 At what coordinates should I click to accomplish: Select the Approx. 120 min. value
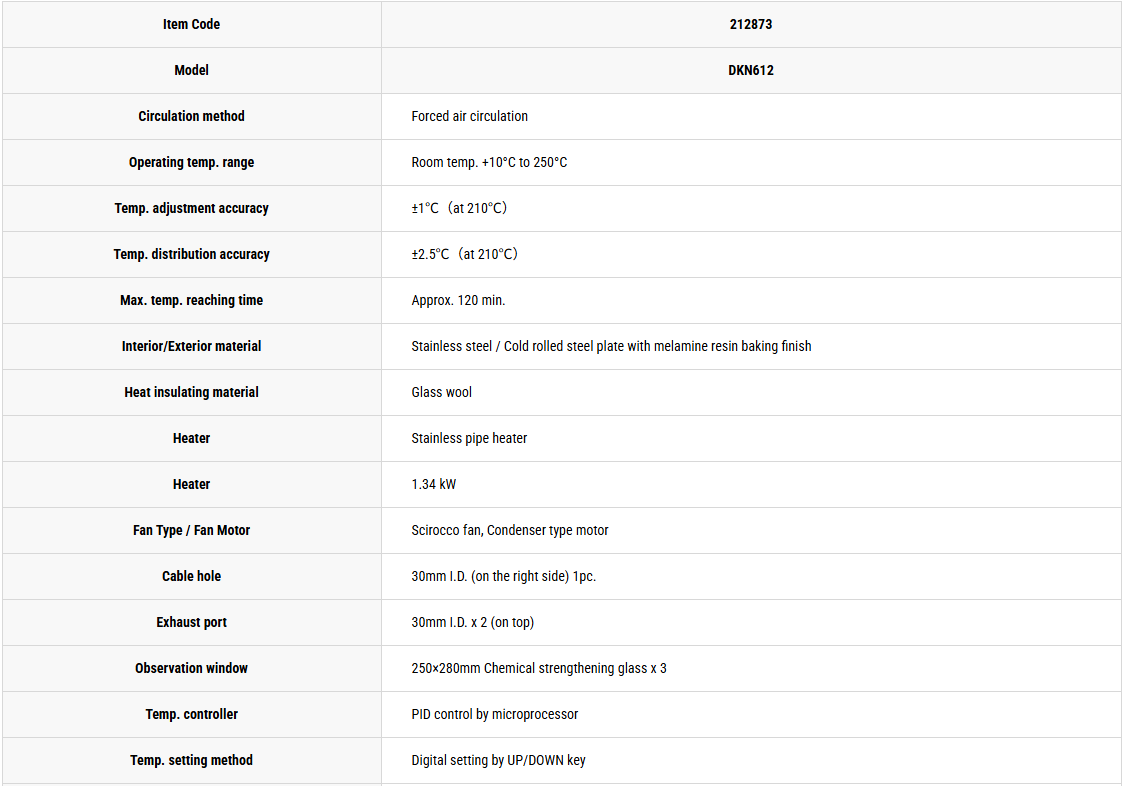click(x=458, y=300)
